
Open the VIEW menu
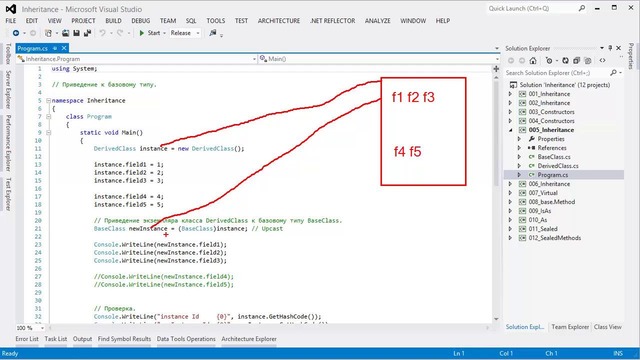pos(55,21)
